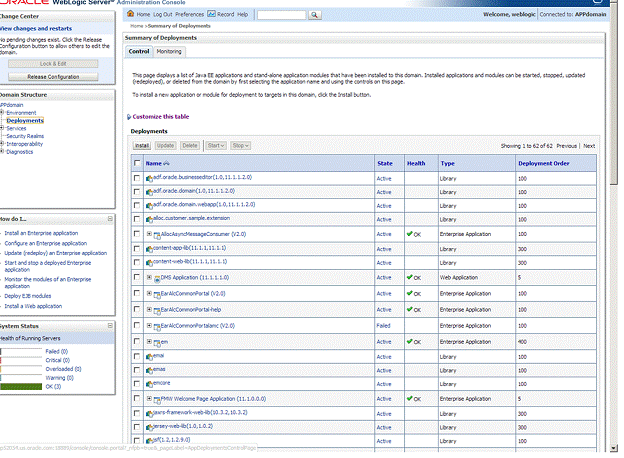Click the Next pagination link

pos(589,146)
